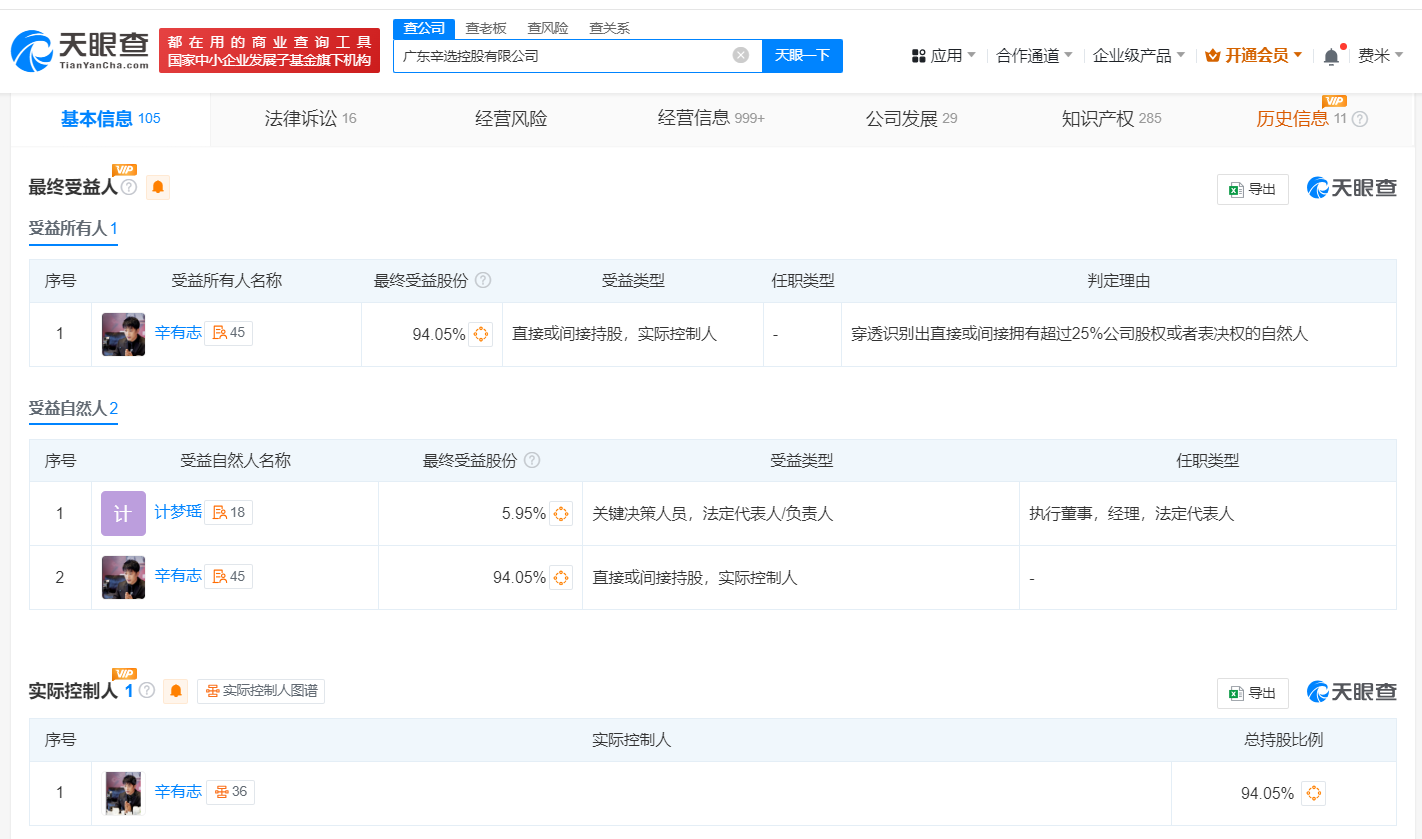Click alert bell beside 最终受益人 heading
Screen dimensions: 1422x839
tap(158, 187)
